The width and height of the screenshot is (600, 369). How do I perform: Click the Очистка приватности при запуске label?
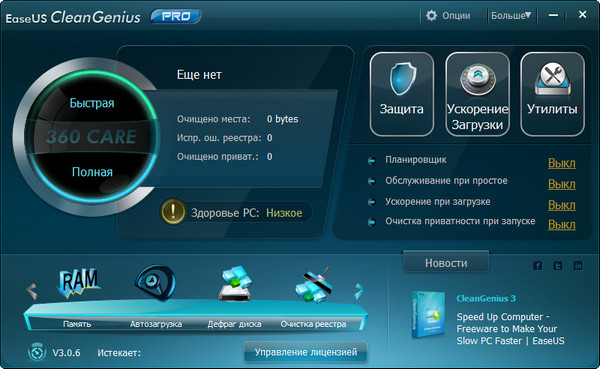point(460,221)
